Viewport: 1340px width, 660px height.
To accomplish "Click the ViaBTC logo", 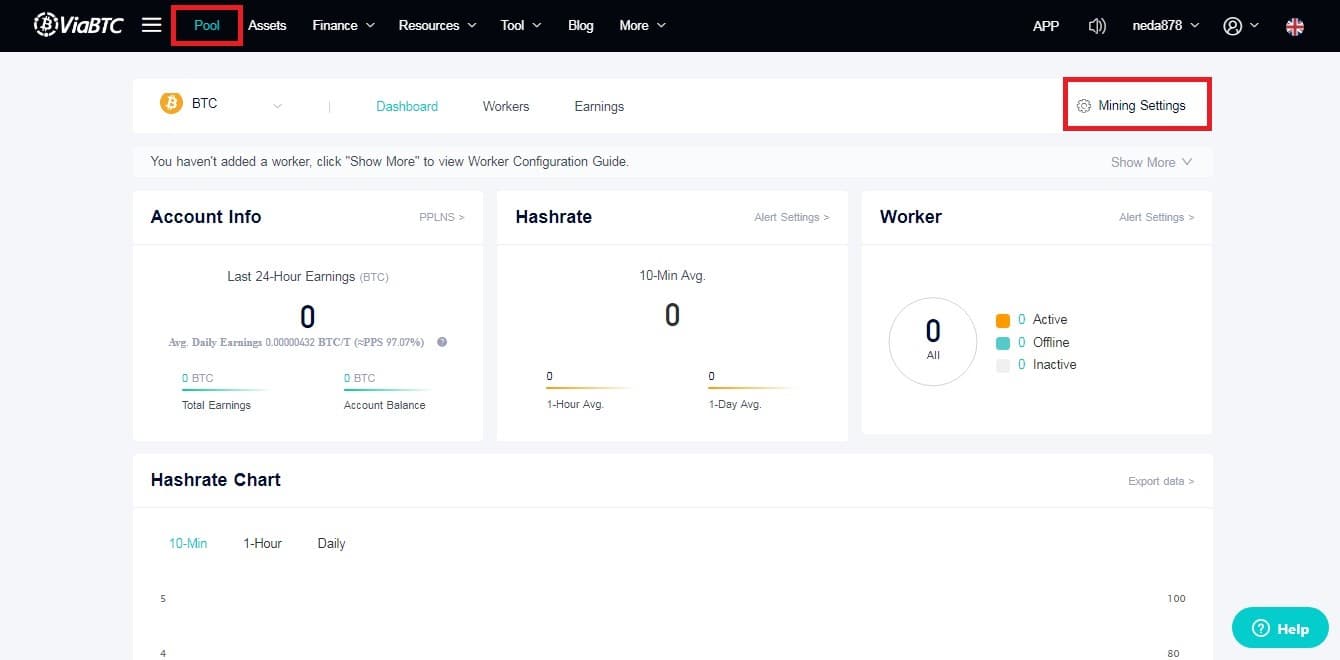I will tap(78, 25).
